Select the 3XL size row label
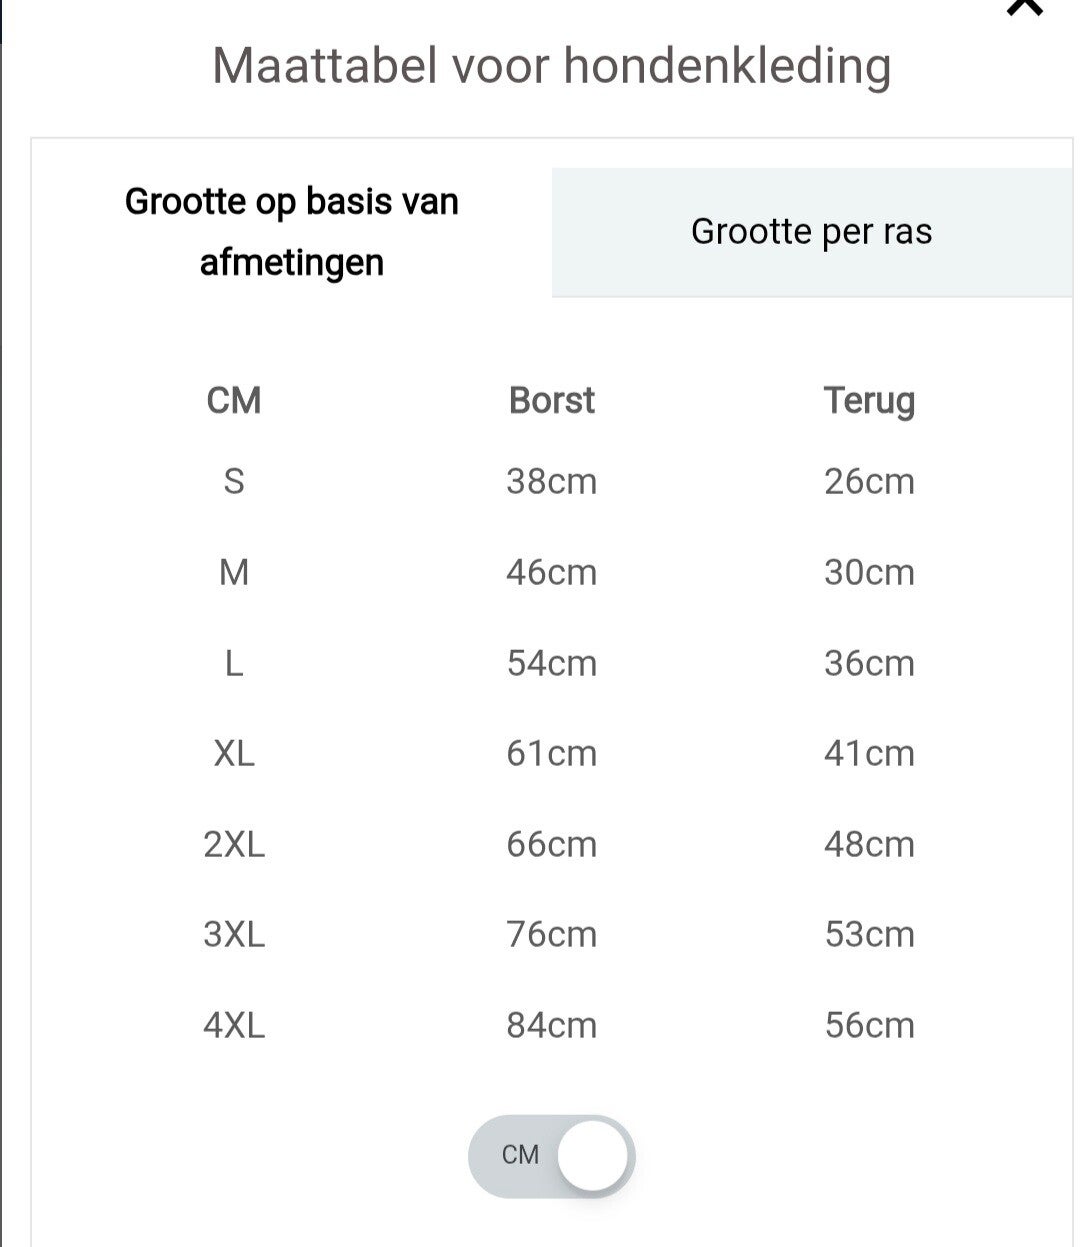Screen dimensions: 1080x1247 [x=234, y=934]
